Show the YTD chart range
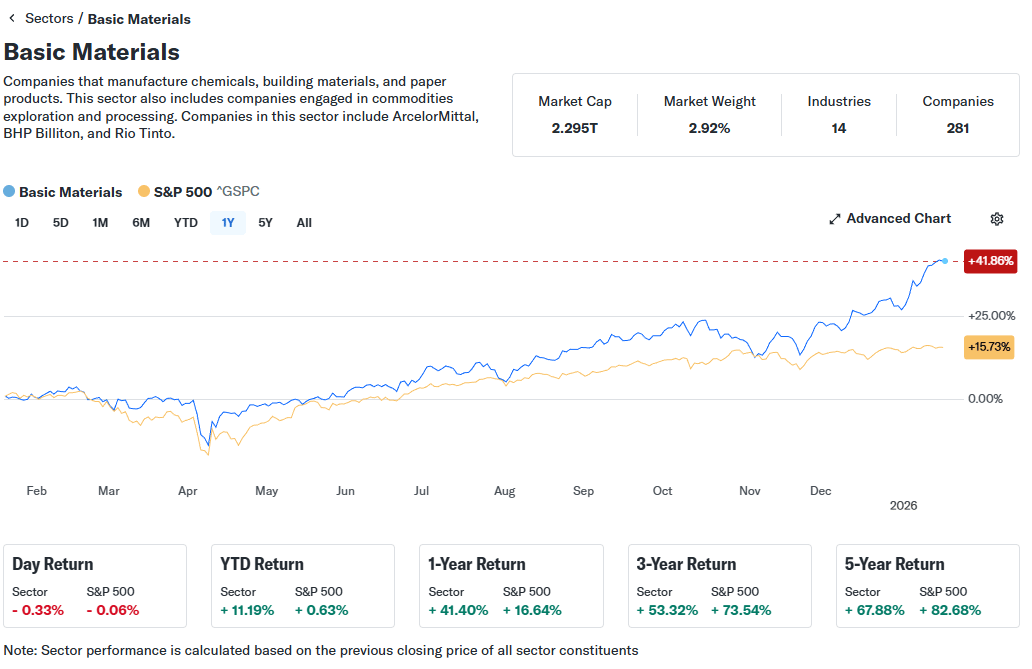 click(x=186, y=223)
